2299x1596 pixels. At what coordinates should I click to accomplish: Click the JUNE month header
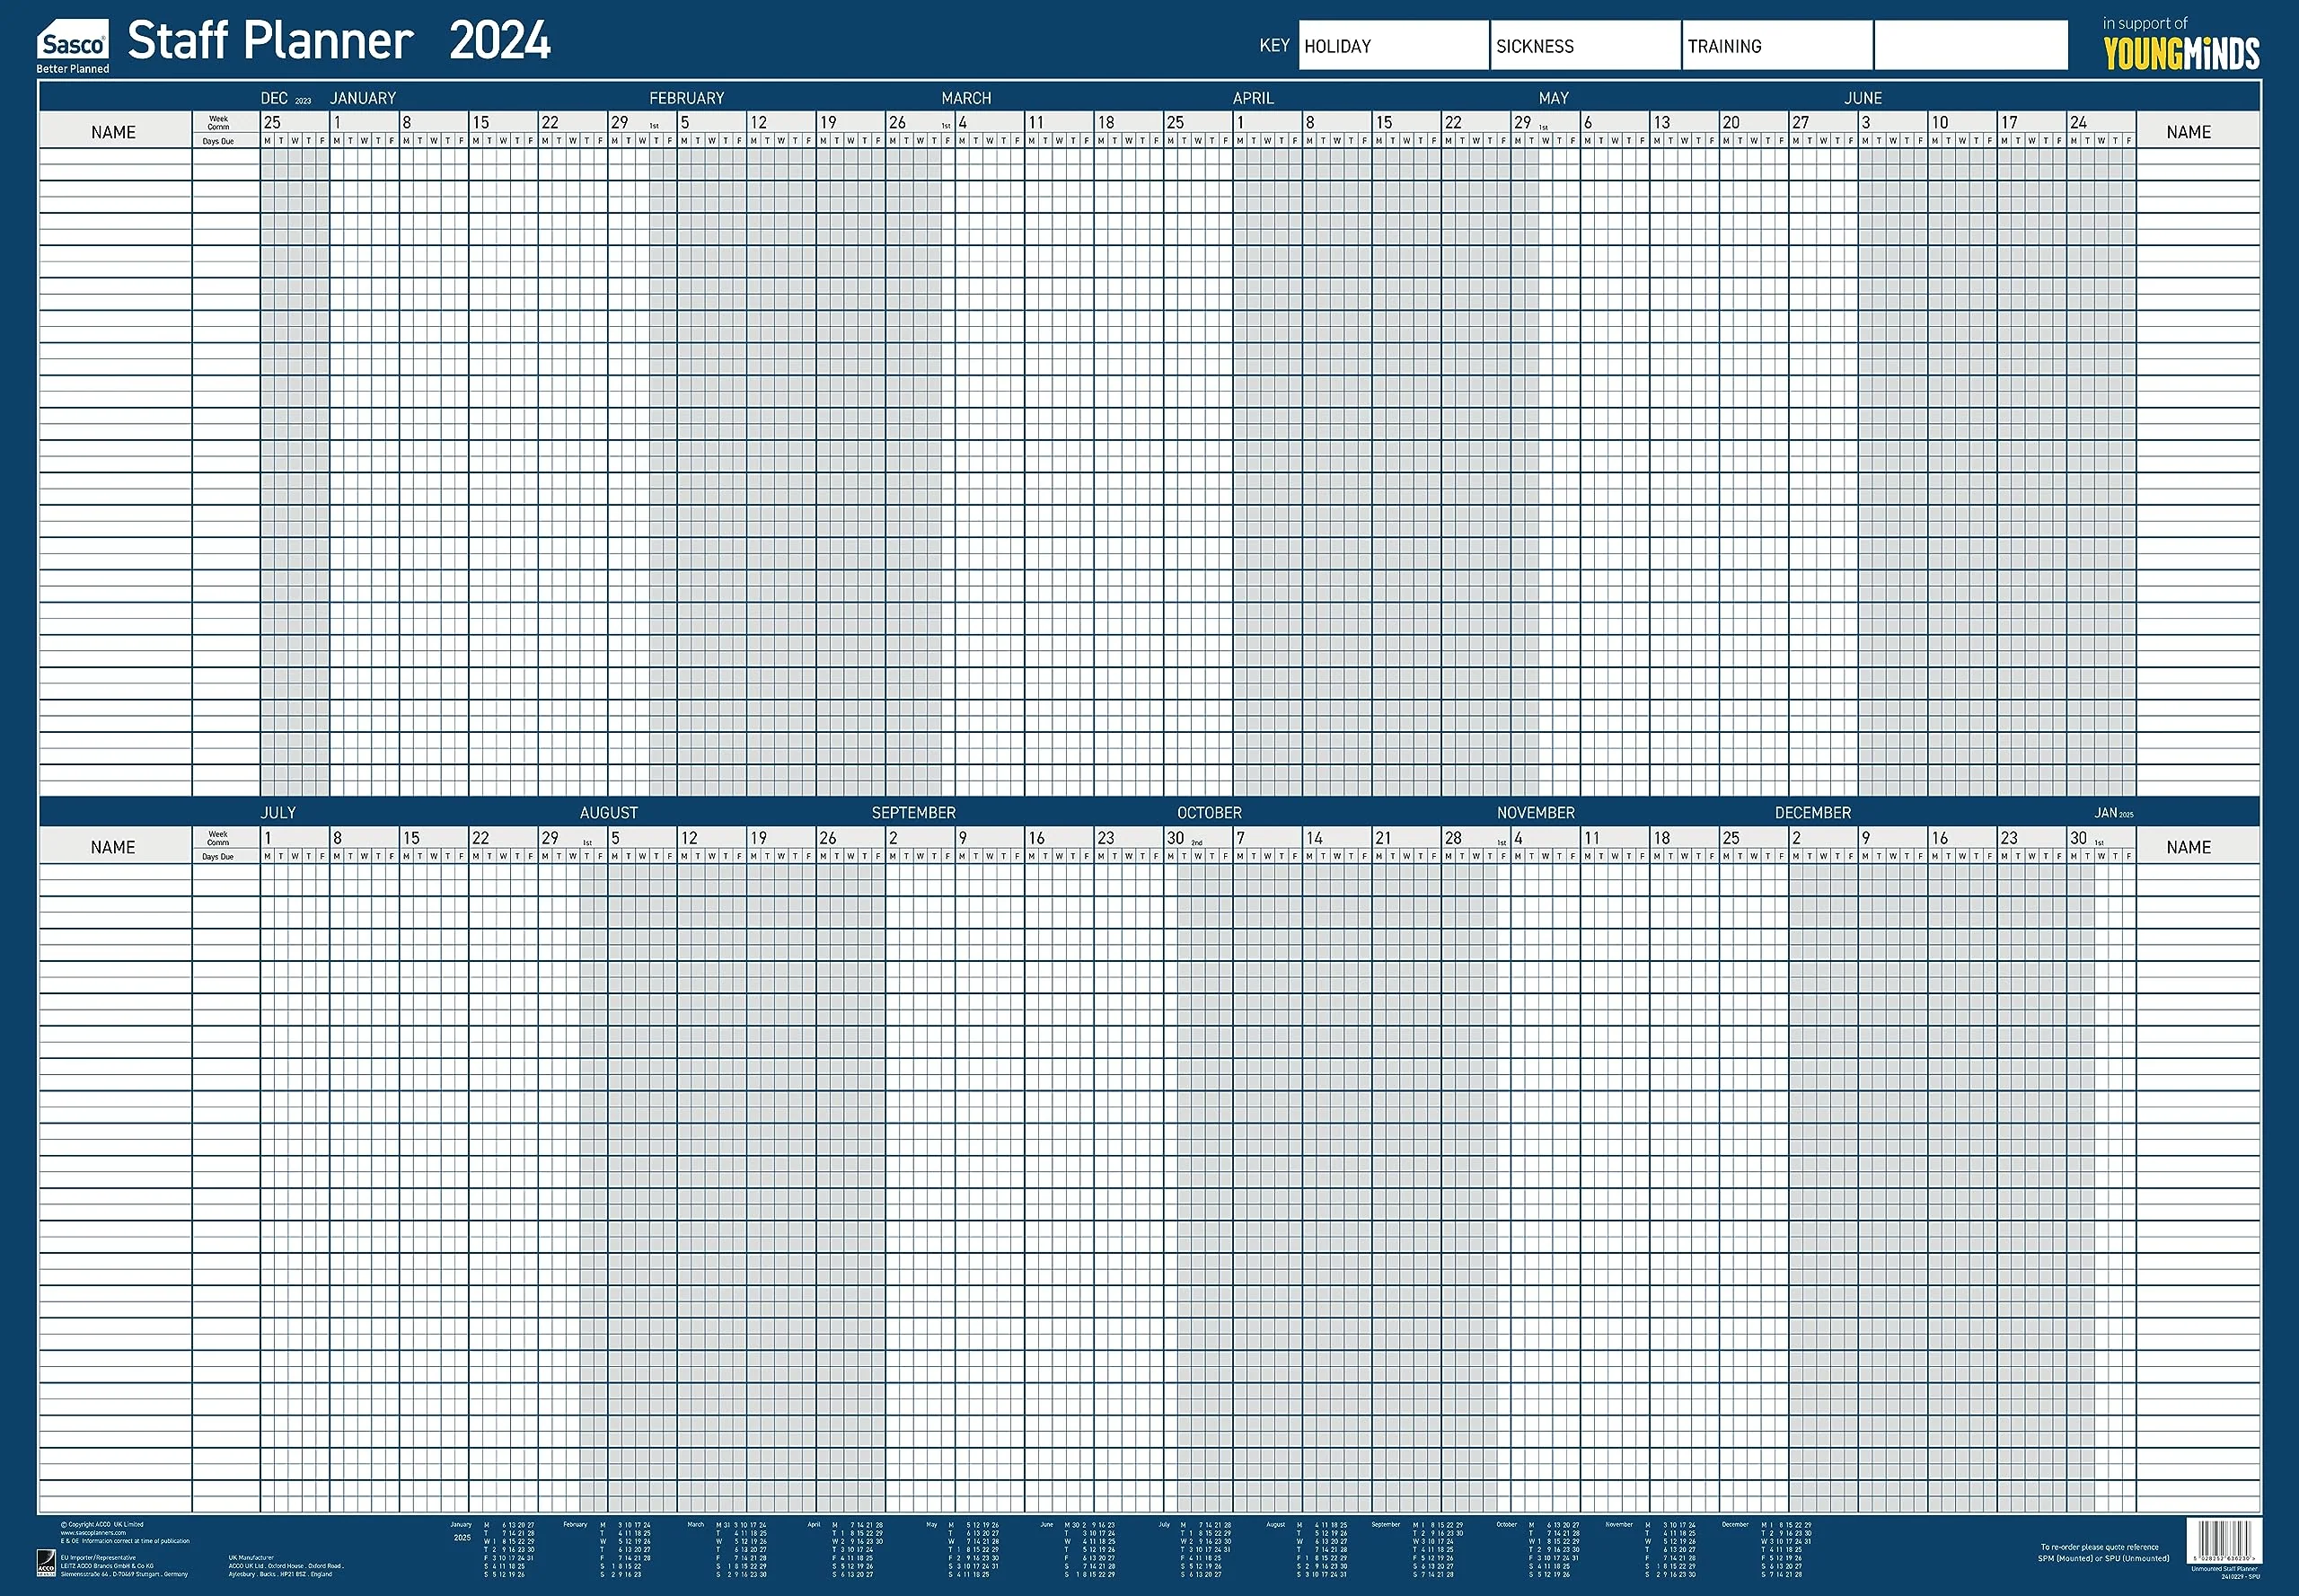pyautogui.click(x=1863, y=98)
